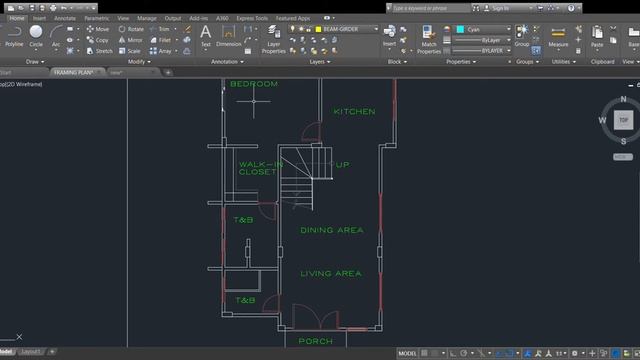Click the Fillet tool
Image resolution: width=640 pixels, height=360 pixels.
click(x=160, y=40)
